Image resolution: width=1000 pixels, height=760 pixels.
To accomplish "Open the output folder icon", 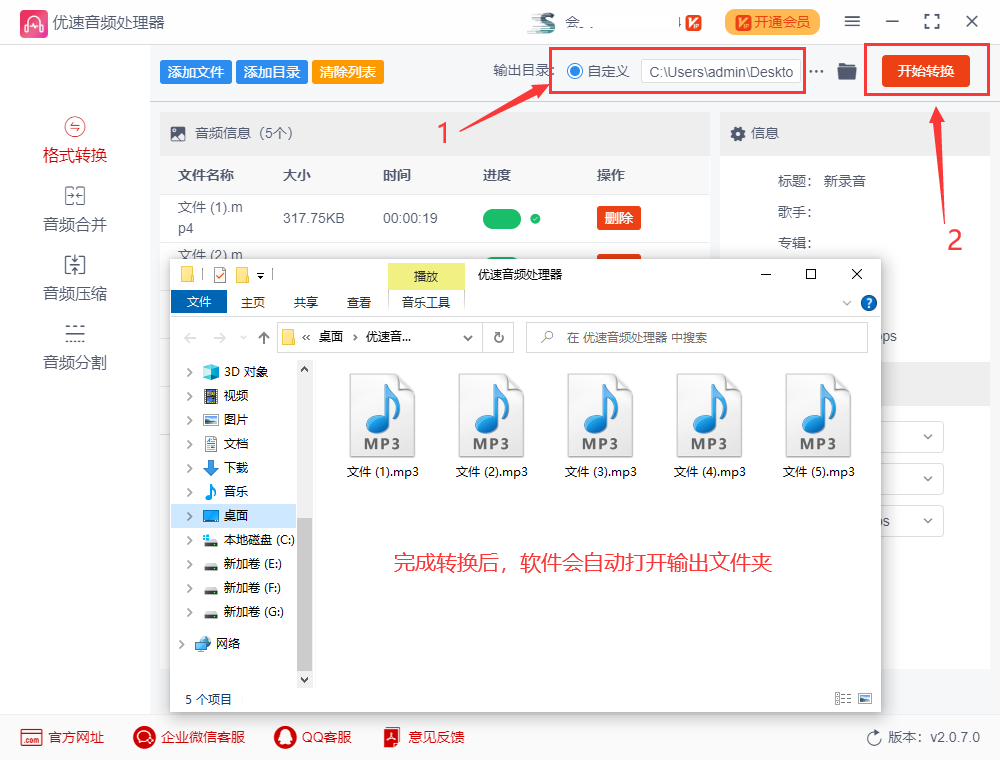I will coord(847,71).
